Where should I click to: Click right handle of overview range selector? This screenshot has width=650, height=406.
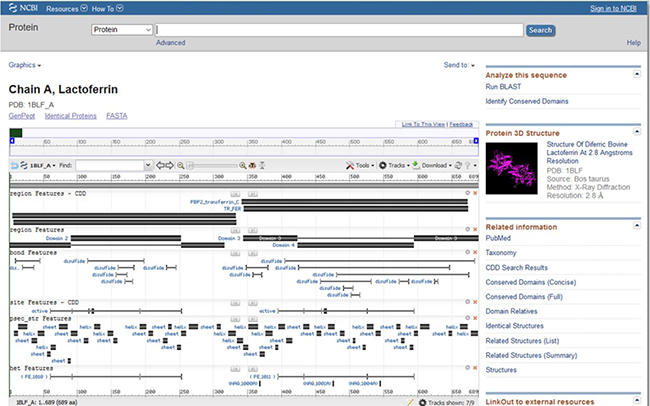pos(476,141)
